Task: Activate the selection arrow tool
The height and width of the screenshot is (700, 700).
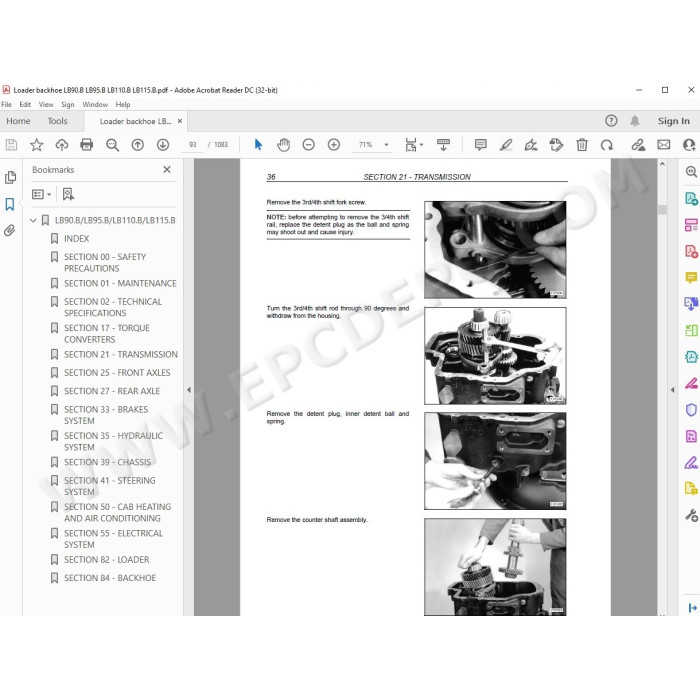Action: pos(258,145)
